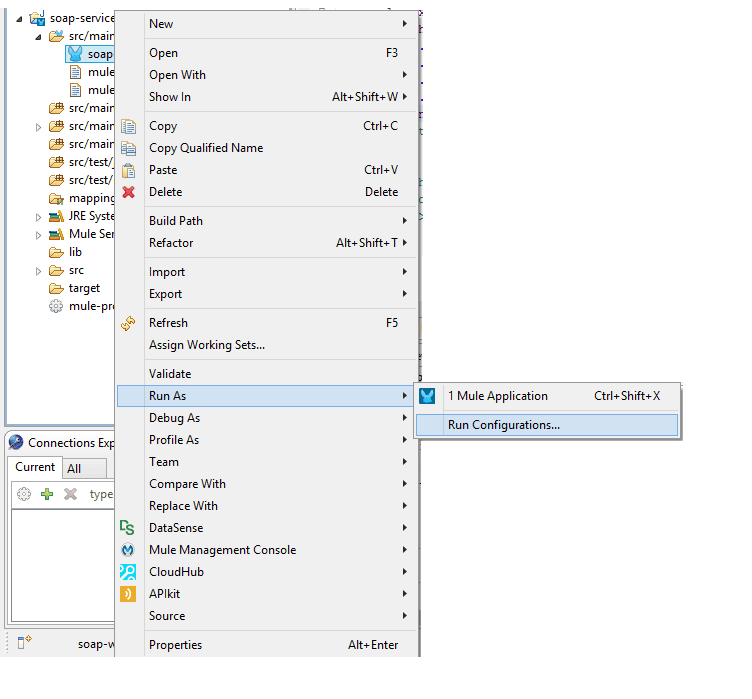Collapse the first src/main folder node
Viewport: 752px width, 699px height.
[38, 37]
